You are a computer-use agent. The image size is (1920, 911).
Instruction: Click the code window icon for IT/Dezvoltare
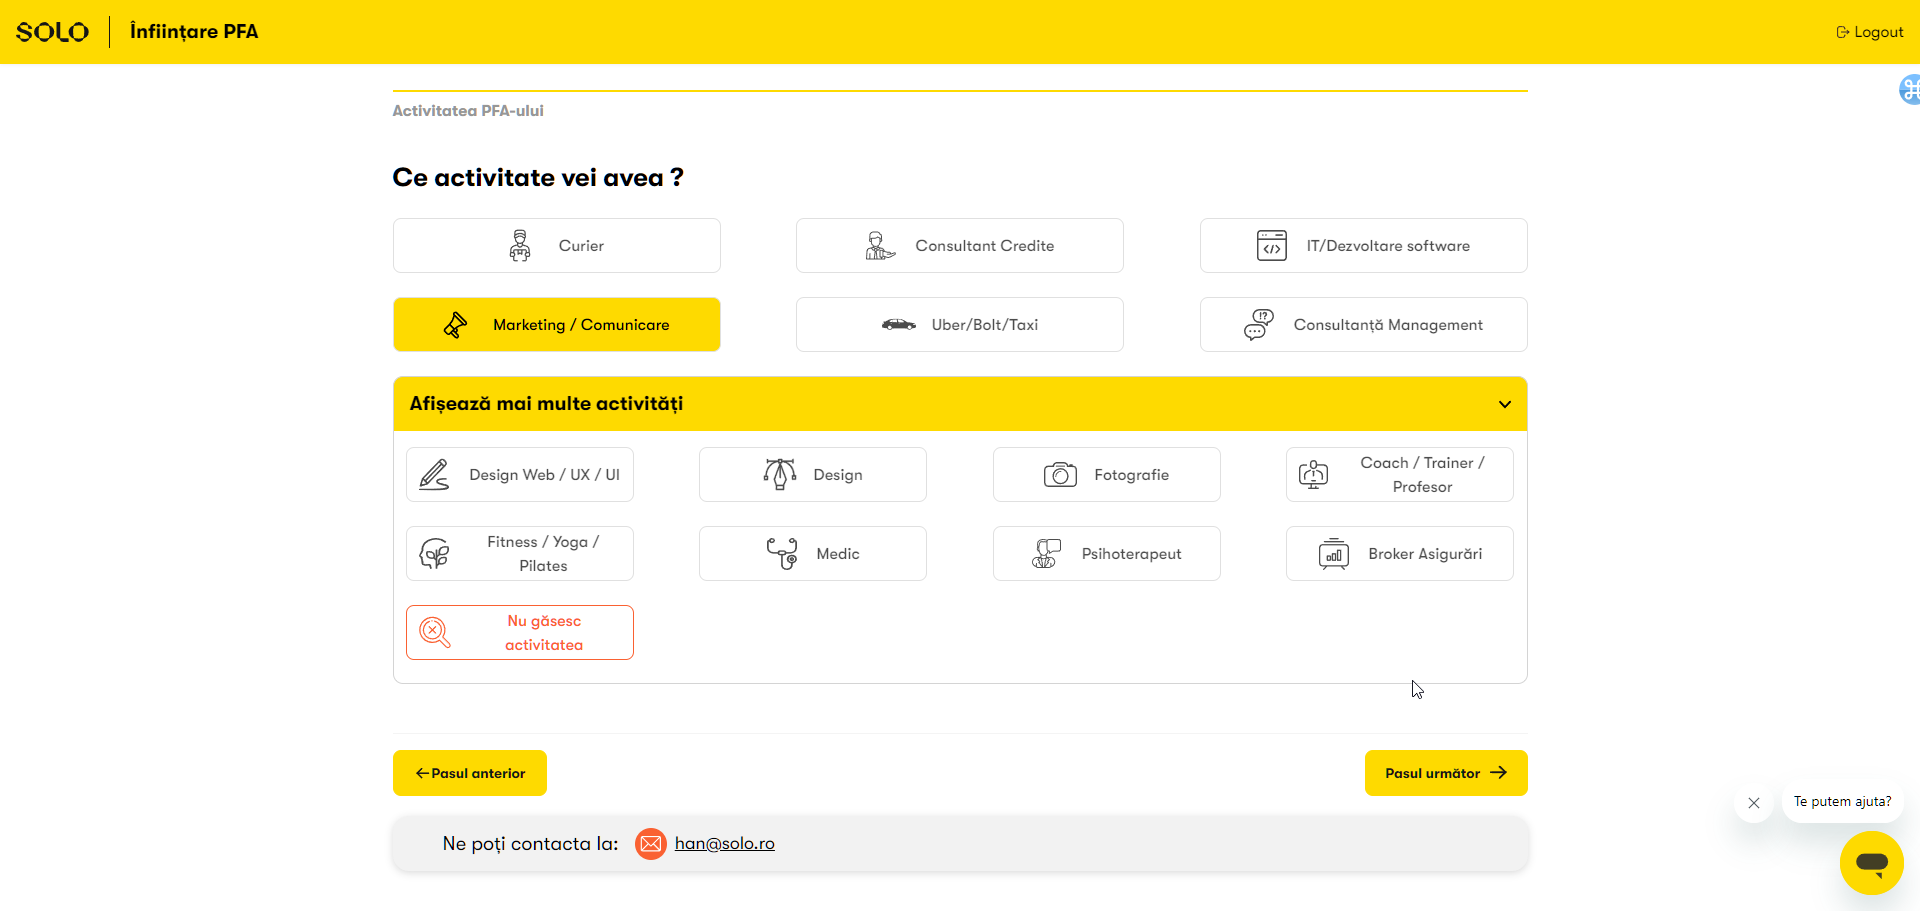[1271, 246]
